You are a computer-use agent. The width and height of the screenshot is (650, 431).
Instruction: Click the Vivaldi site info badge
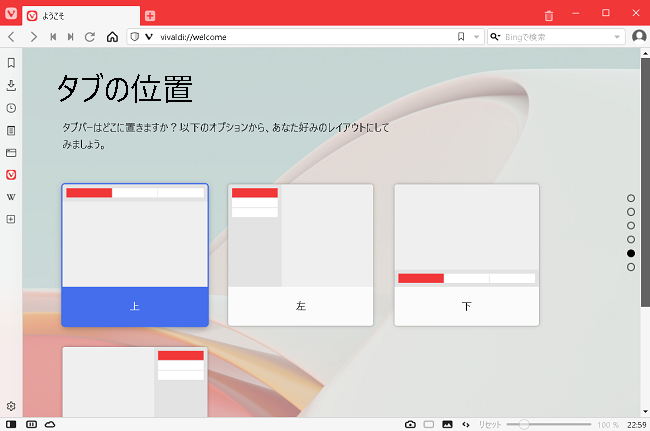tap(149, 37)
